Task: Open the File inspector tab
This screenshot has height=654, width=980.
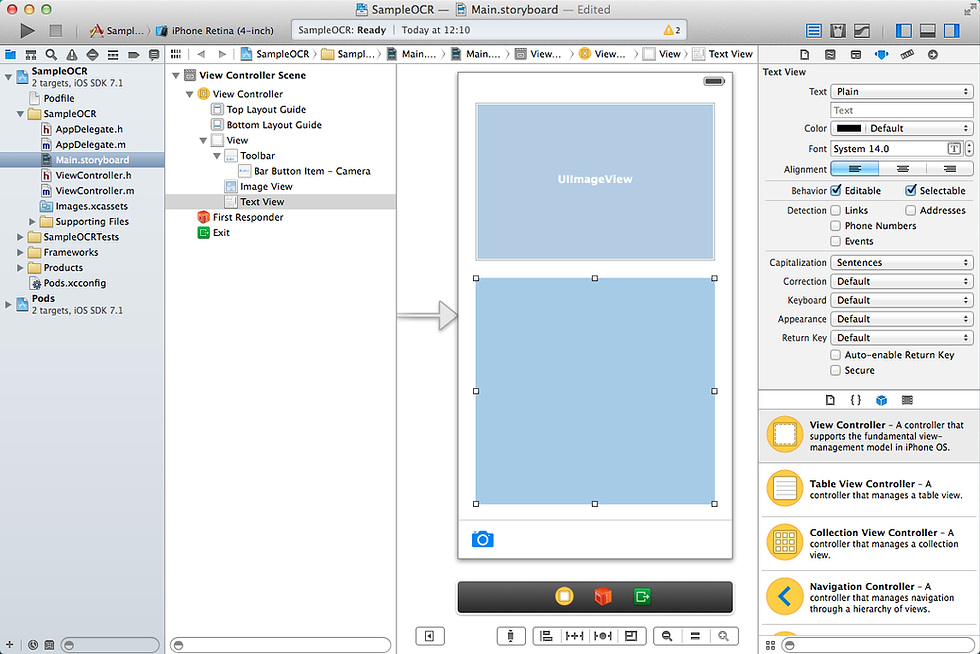Action: pyautogui.click(x=804, y=54)
